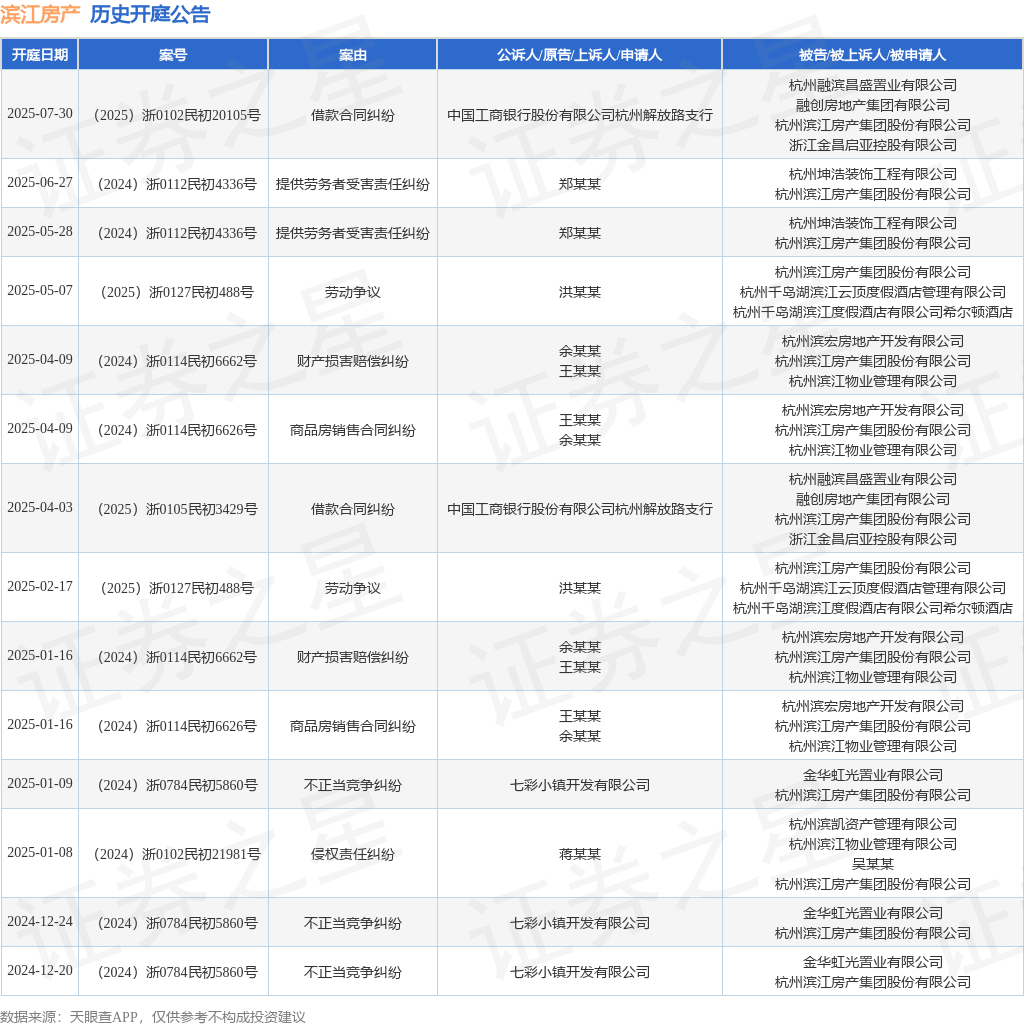Screen dimensions: 1024x1026
Task: Click case number 浙0127民初488号 in 2025-05-07 row
Action: point(177,292)
